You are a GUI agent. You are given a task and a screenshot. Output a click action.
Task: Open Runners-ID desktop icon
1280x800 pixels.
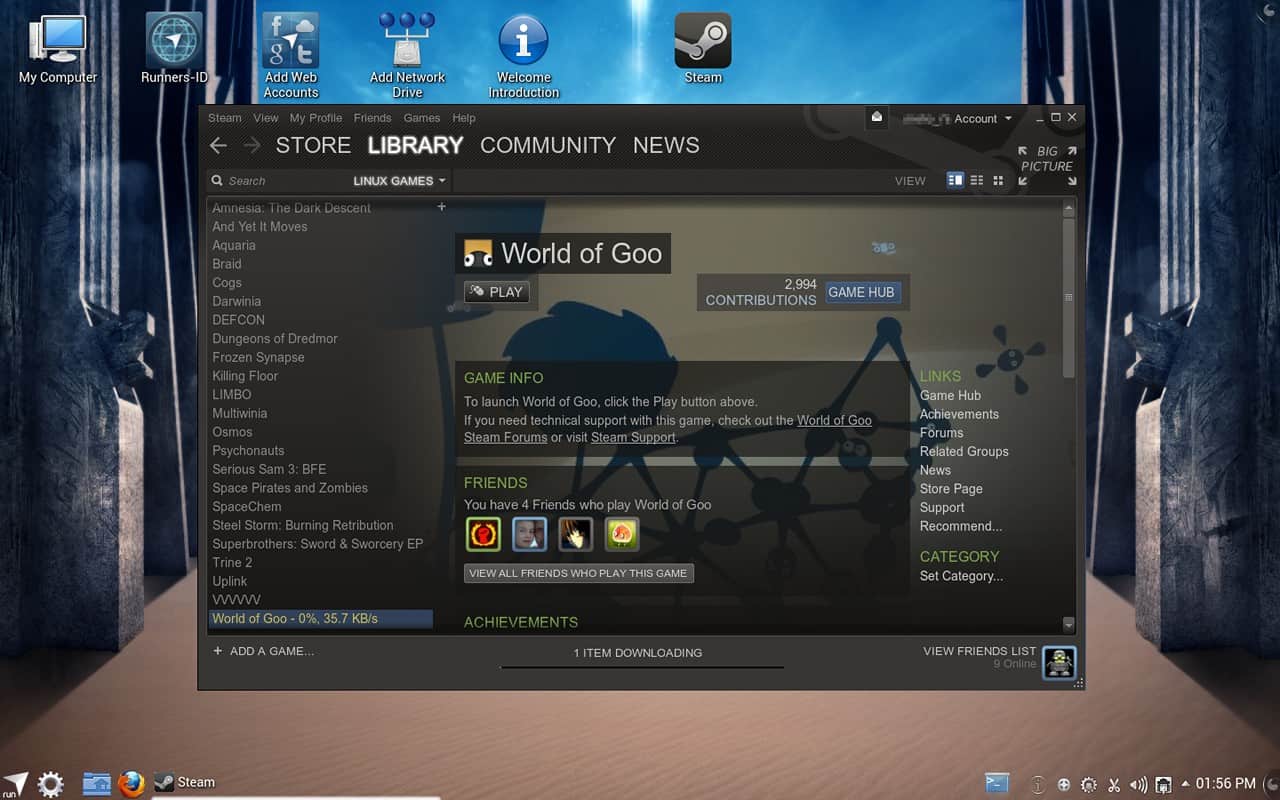click(174, 48)
